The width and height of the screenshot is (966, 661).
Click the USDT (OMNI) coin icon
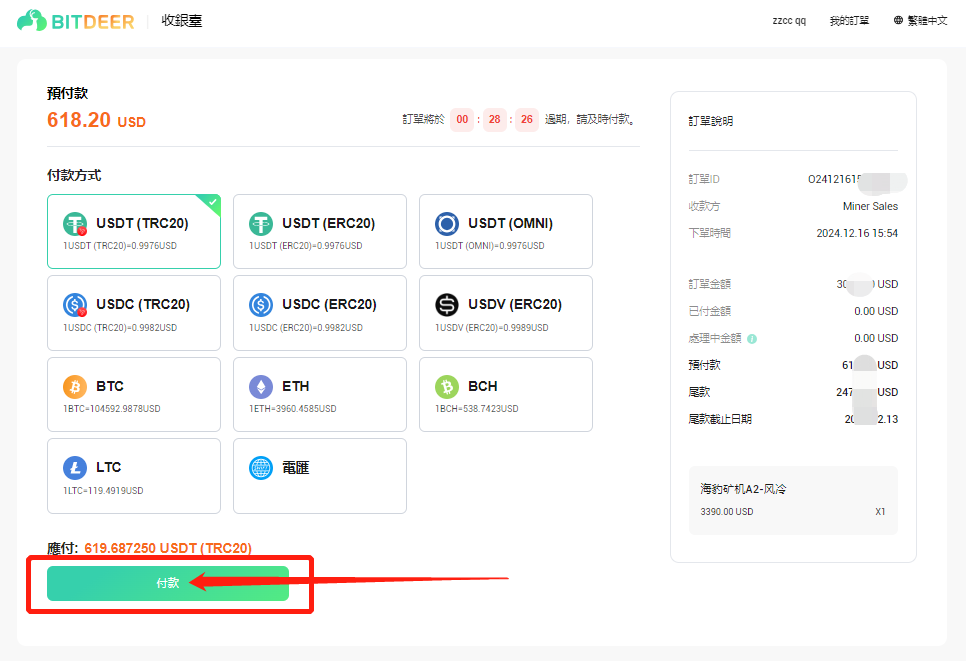447,224
